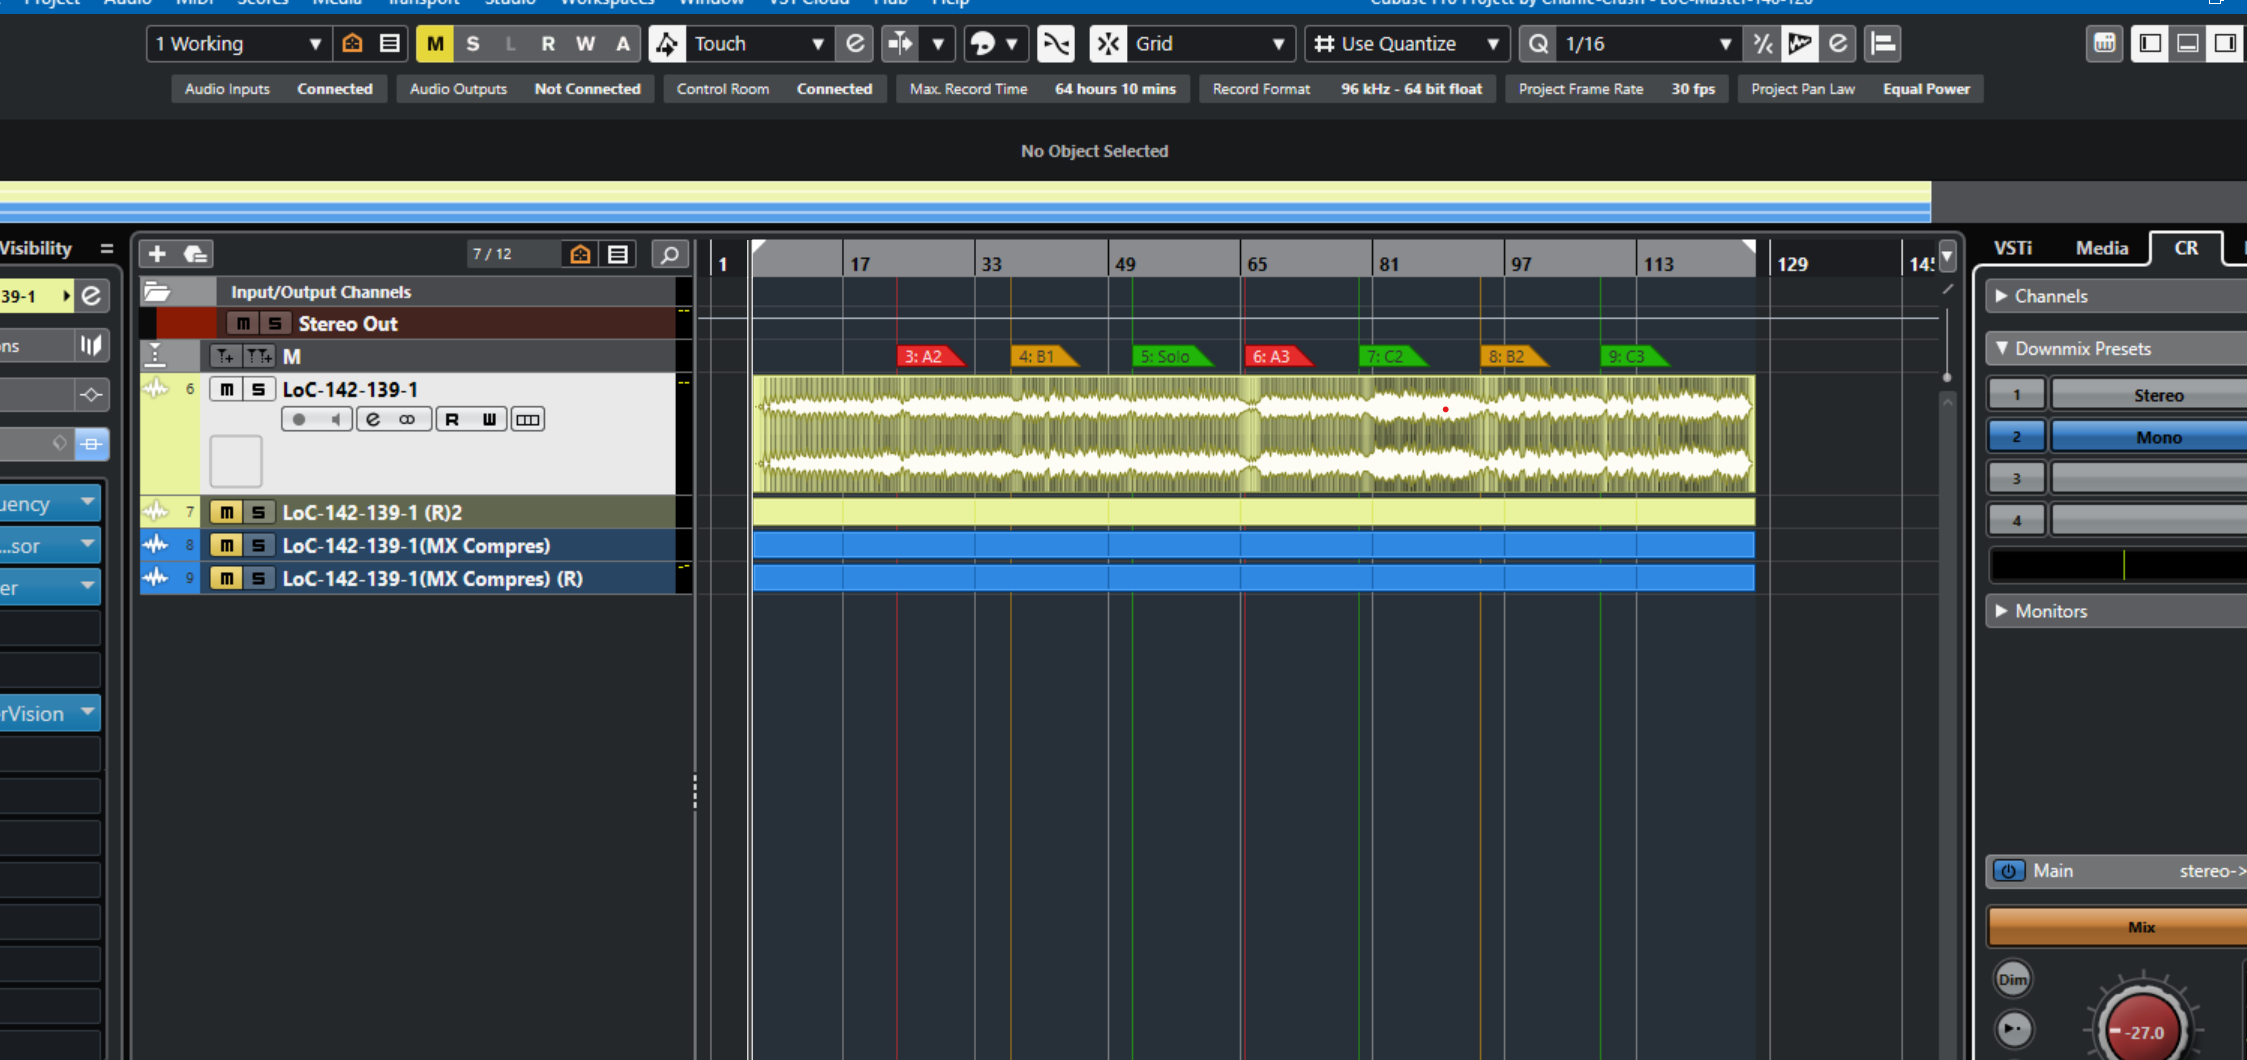
Task: Click toolbar constrain delay/list icon
Action: (x=390, y=43)
